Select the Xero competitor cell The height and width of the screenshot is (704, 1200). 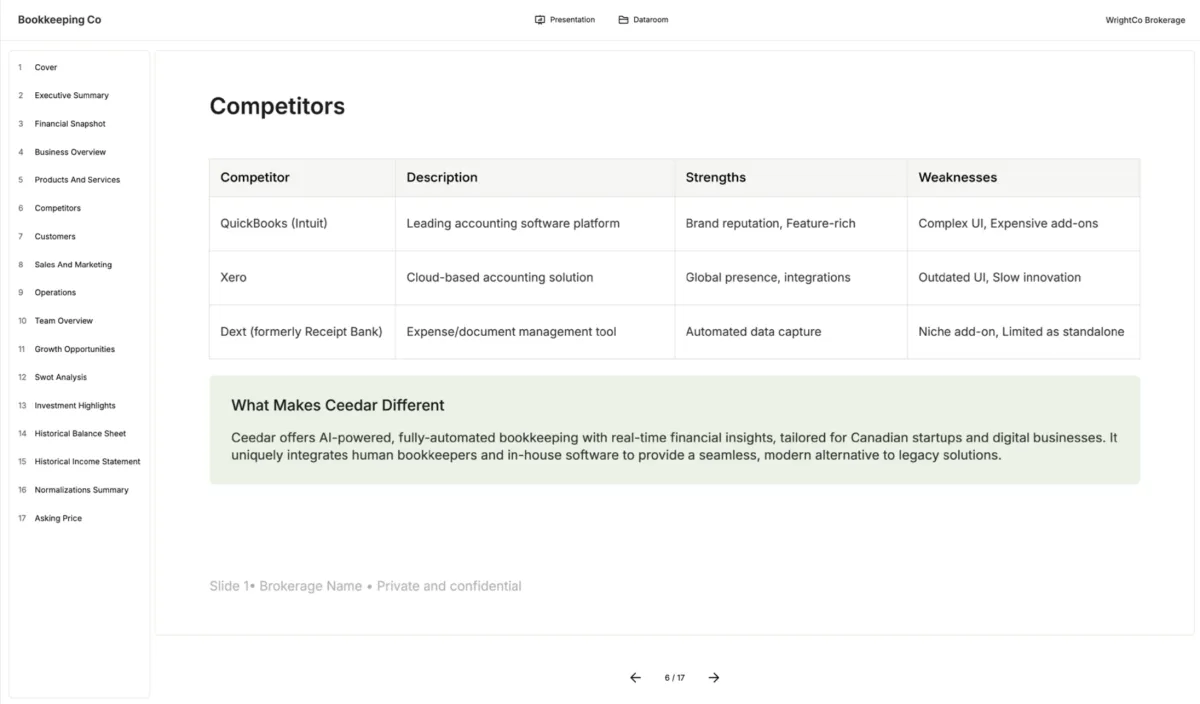click(x=302, y=277)
